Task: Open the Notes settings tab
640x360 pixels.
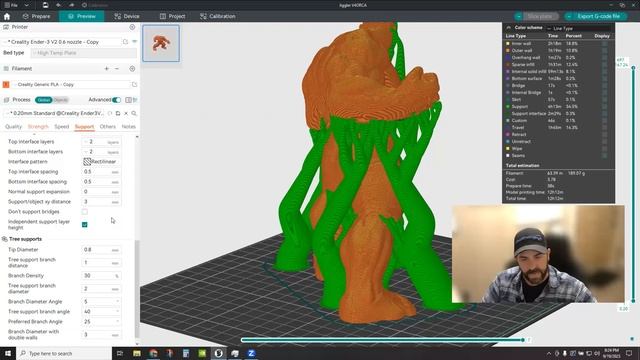Action: point(129,127)
